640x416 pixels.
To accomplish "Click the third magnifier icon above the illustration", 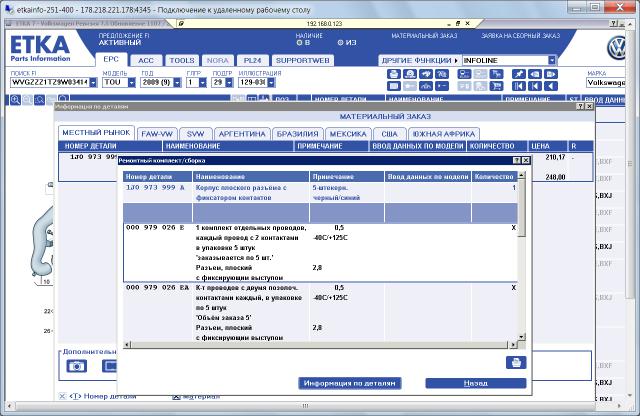I will 40,100.
